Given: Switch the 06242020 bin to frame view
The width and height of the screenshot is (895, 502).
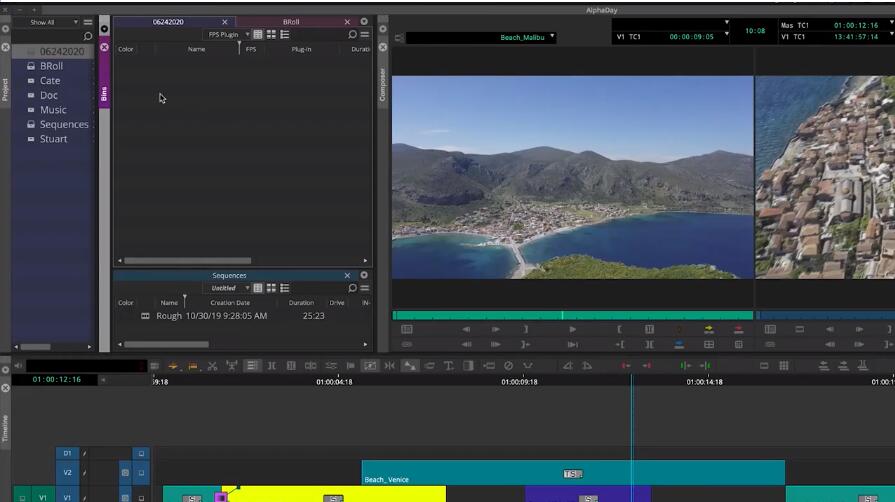Looking at the screenshot, I should [271, 35].
